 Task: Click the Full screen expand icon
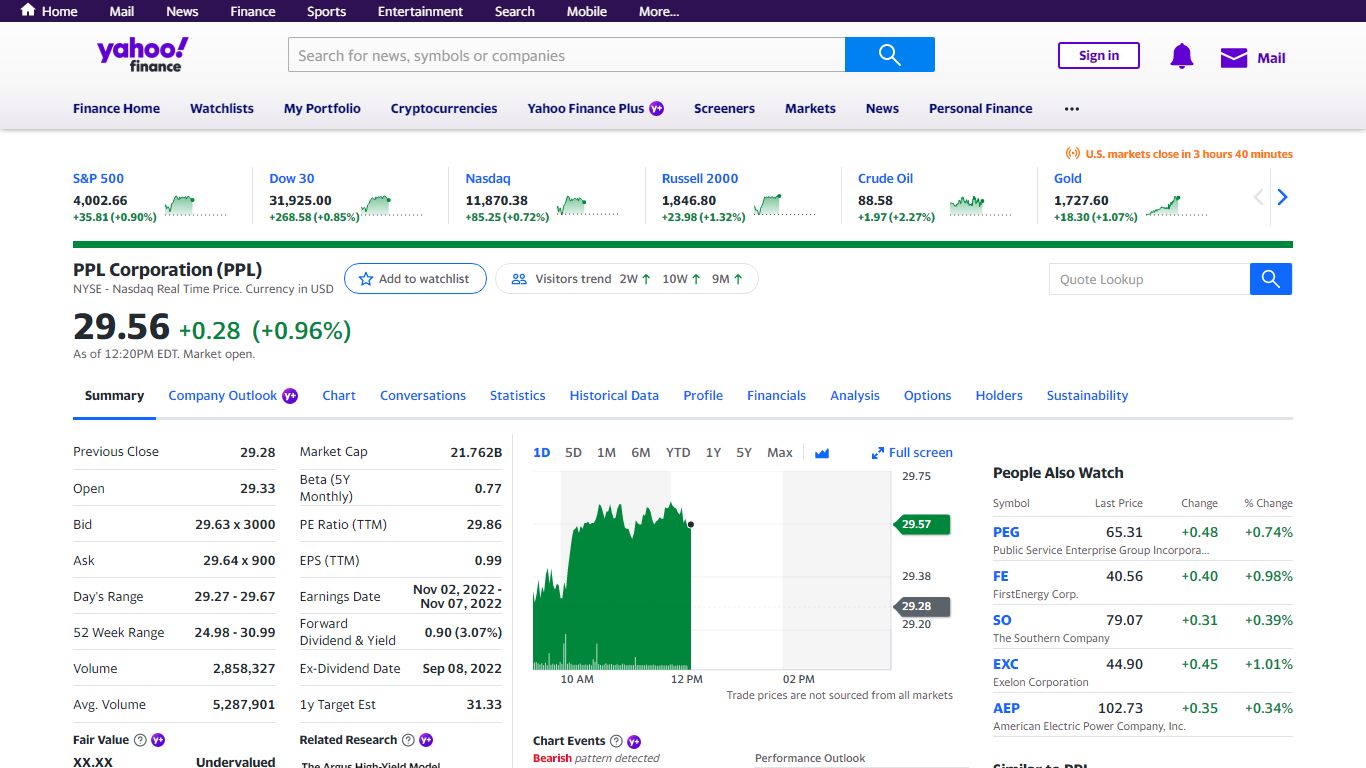click(878, 453)
